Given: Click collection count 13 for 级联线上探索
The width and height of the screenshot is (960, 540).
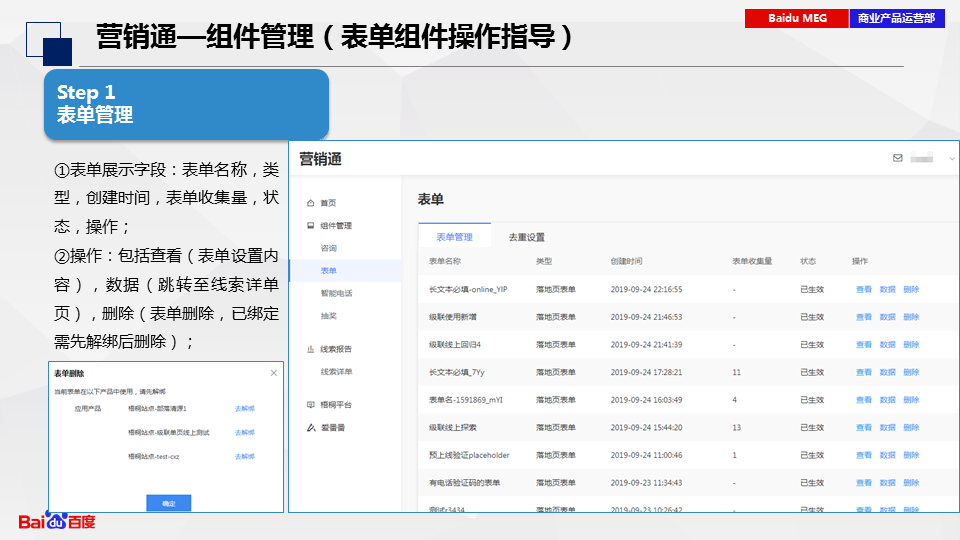Looking at the screenshot, I should coord(737,427).
